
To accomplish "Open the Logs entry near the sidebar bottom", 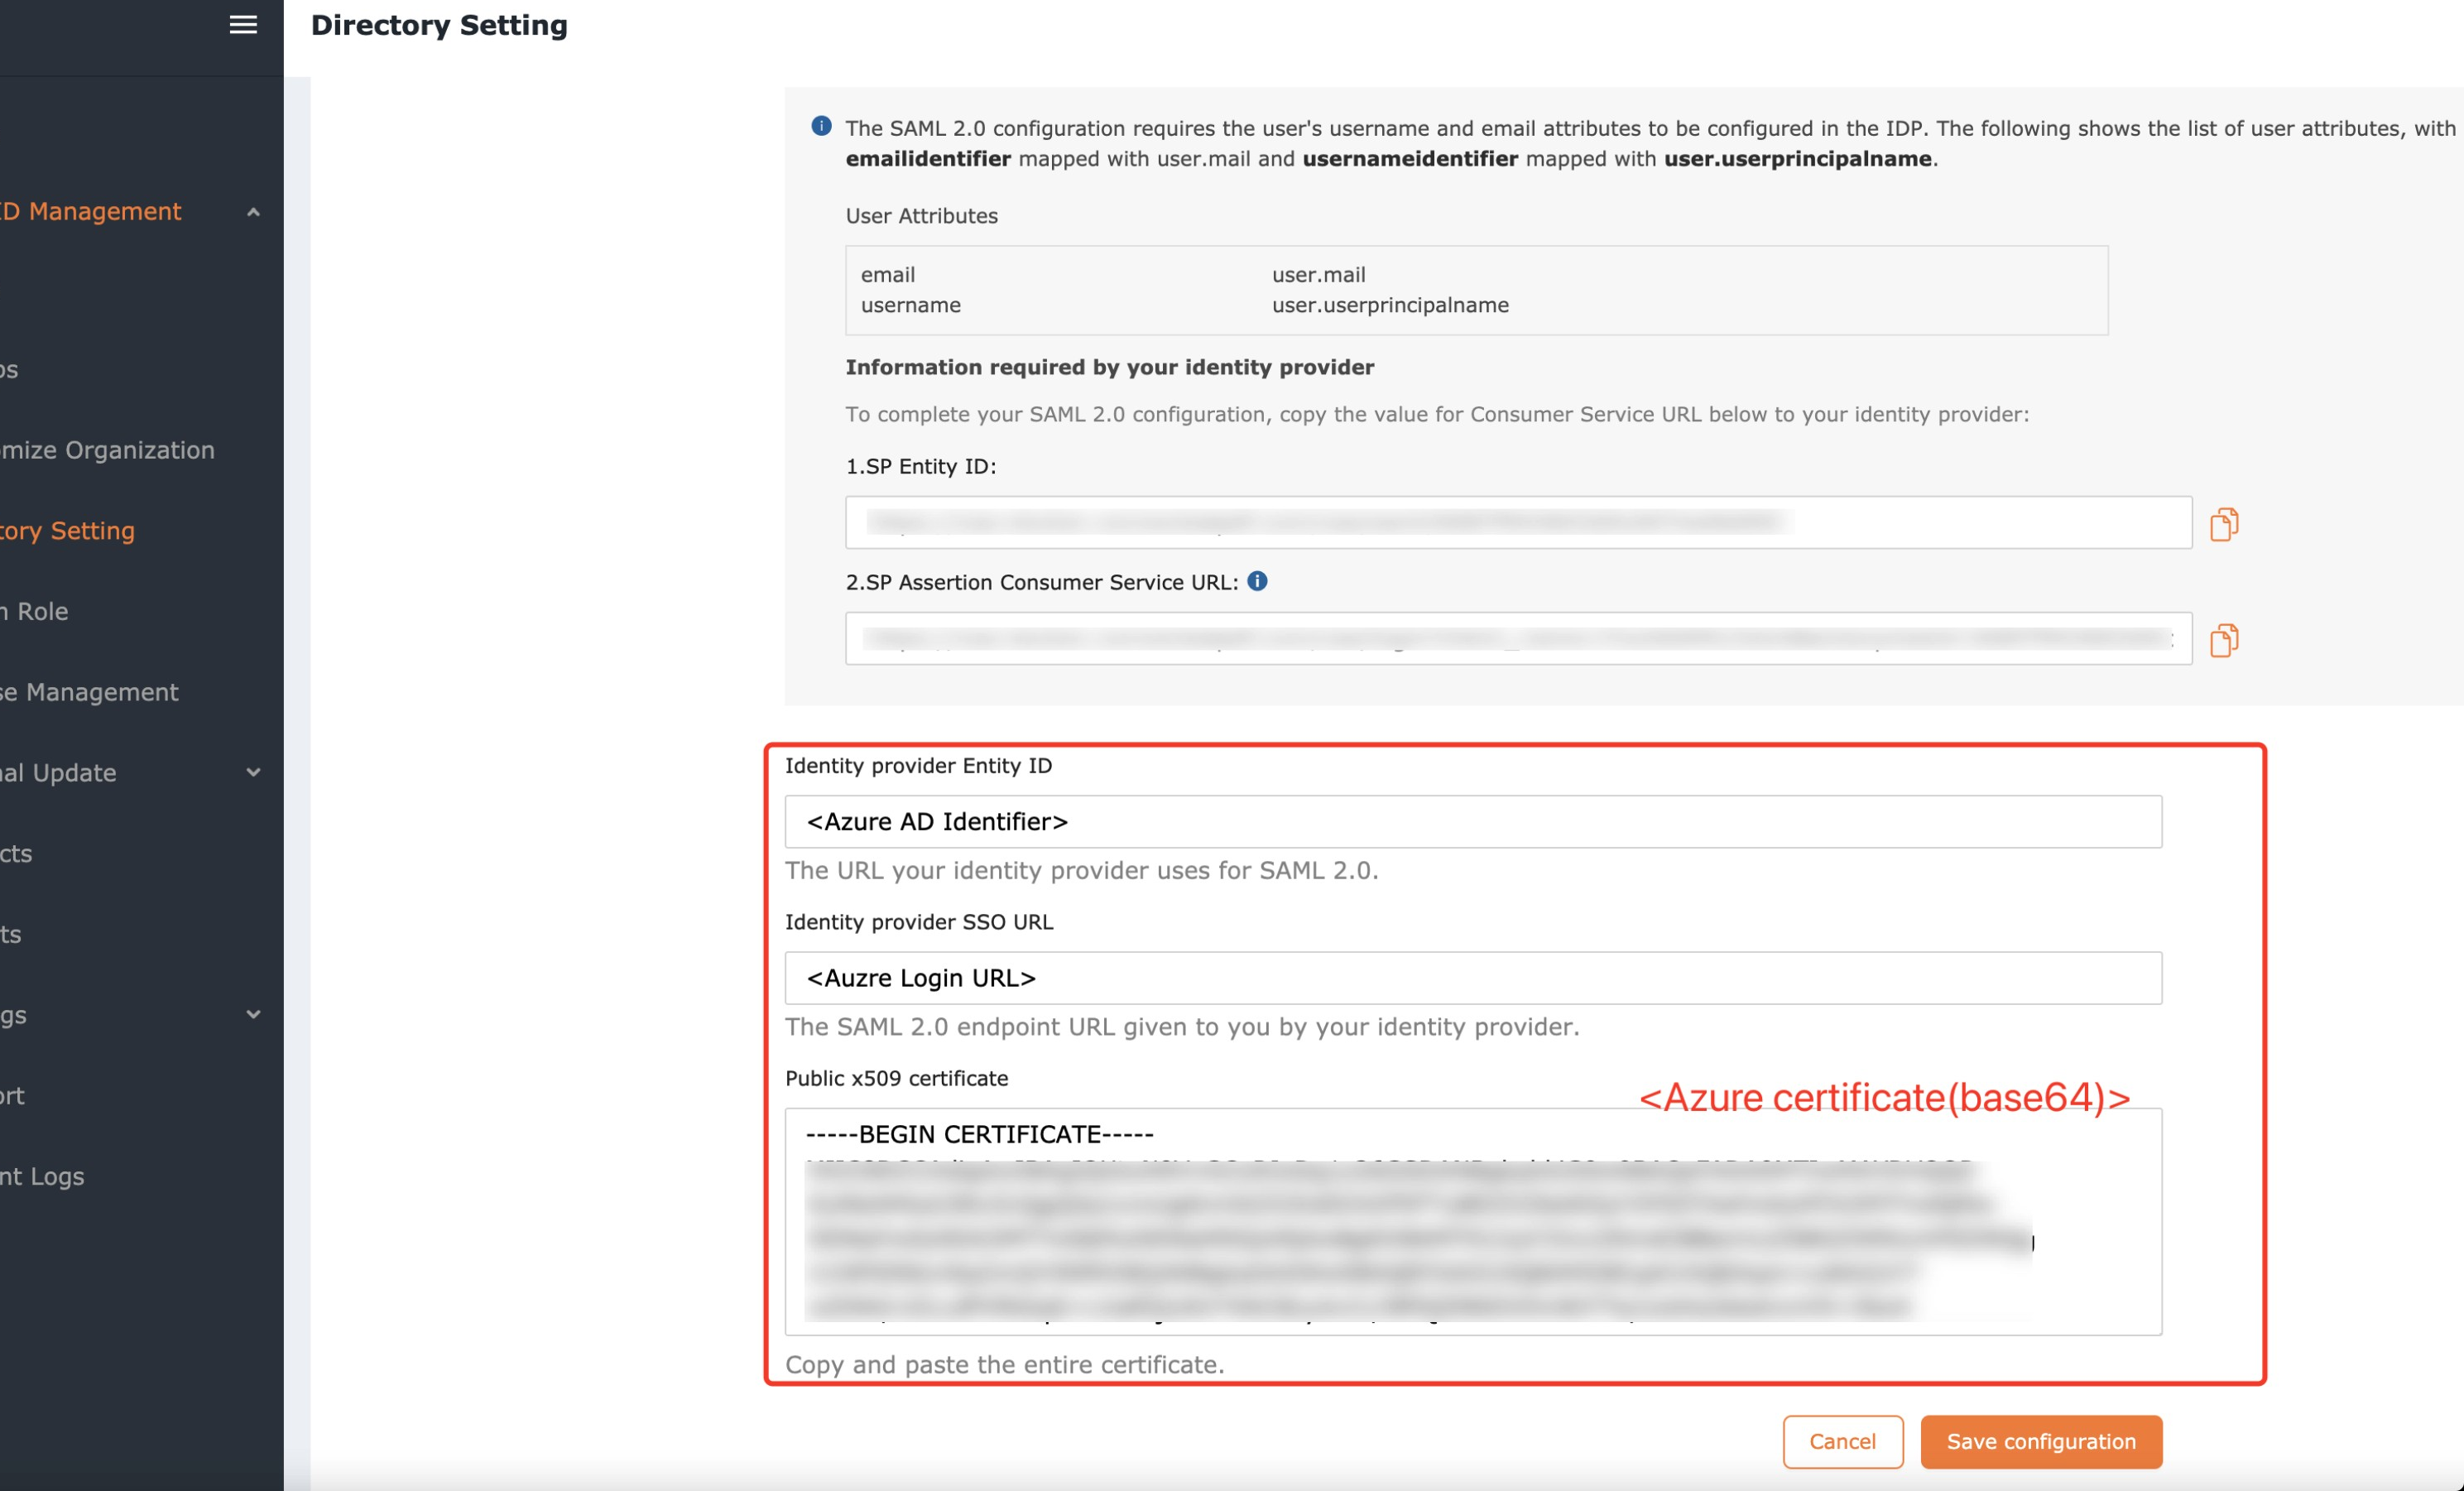I will 42,1176.
